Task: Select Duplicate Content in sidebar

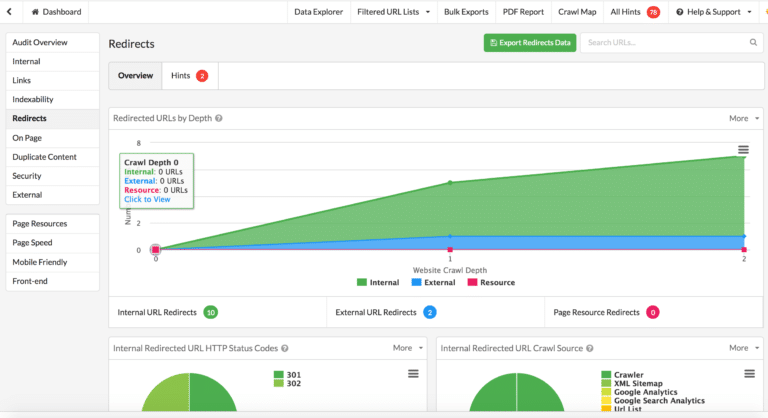Action: [x=52, y=157]
